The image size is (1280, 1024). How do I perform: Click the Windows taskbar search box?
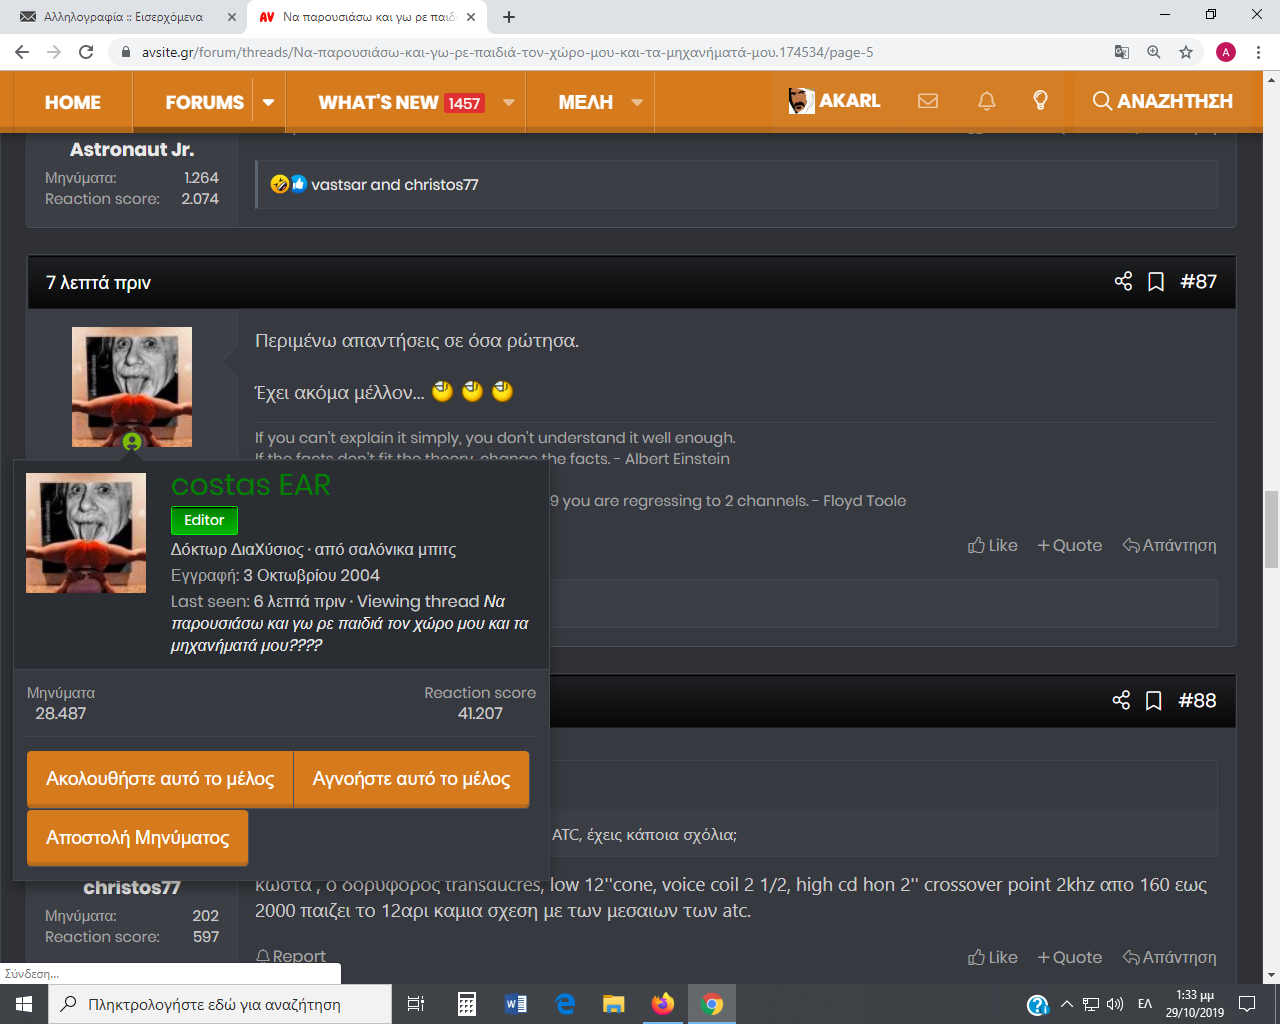pyautogui.click(x=220, y=1004)
